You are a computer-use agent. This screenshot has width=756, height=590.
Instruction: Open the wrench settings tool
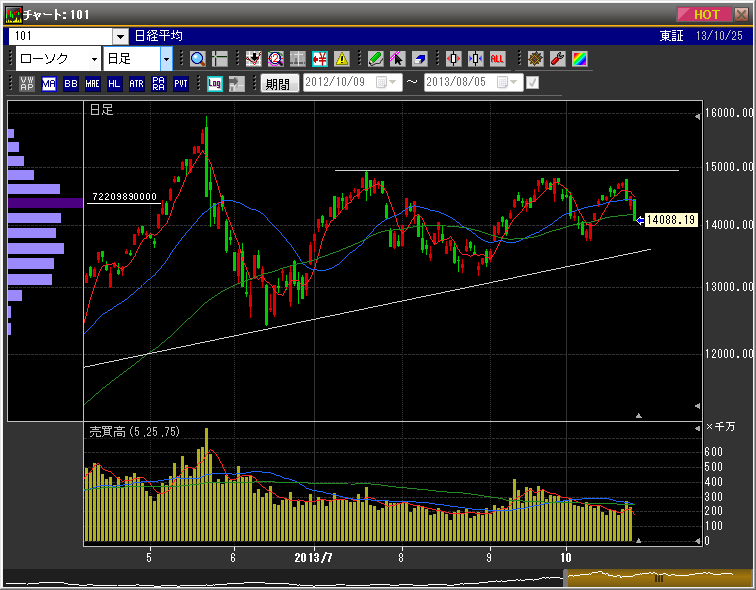[558, 59]
